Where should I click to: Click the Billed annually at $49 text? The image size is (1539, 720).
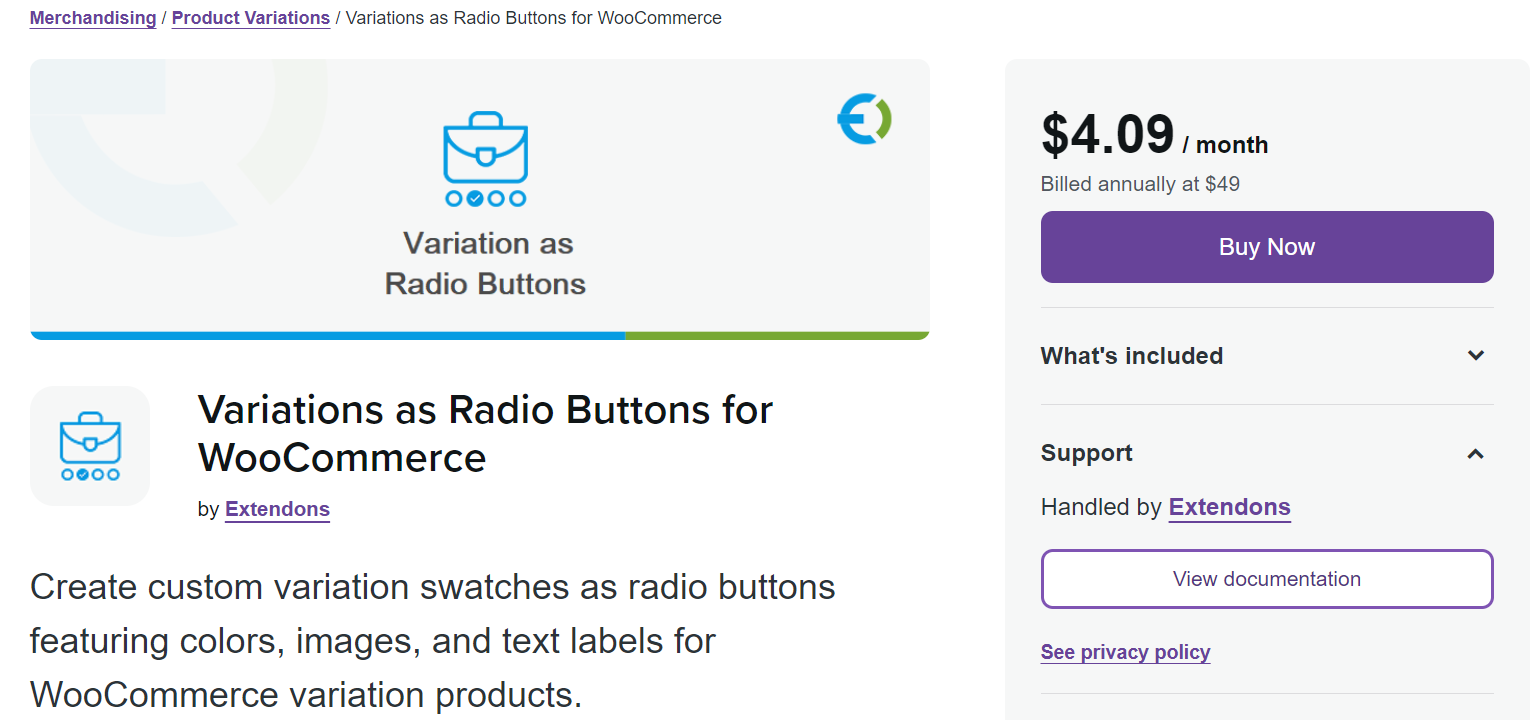pyautogui.click(x=1140, y=184)
